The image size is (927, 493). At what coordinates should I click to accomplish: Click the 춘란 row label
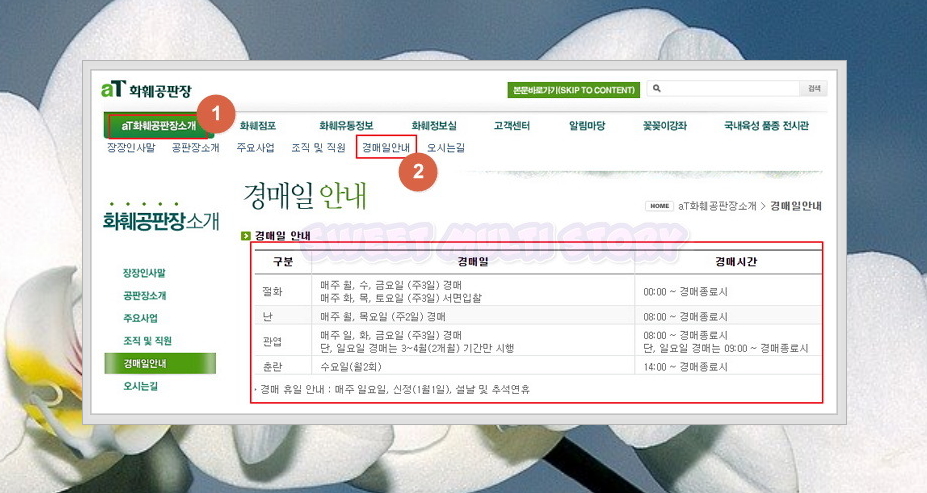click(273, 367)
